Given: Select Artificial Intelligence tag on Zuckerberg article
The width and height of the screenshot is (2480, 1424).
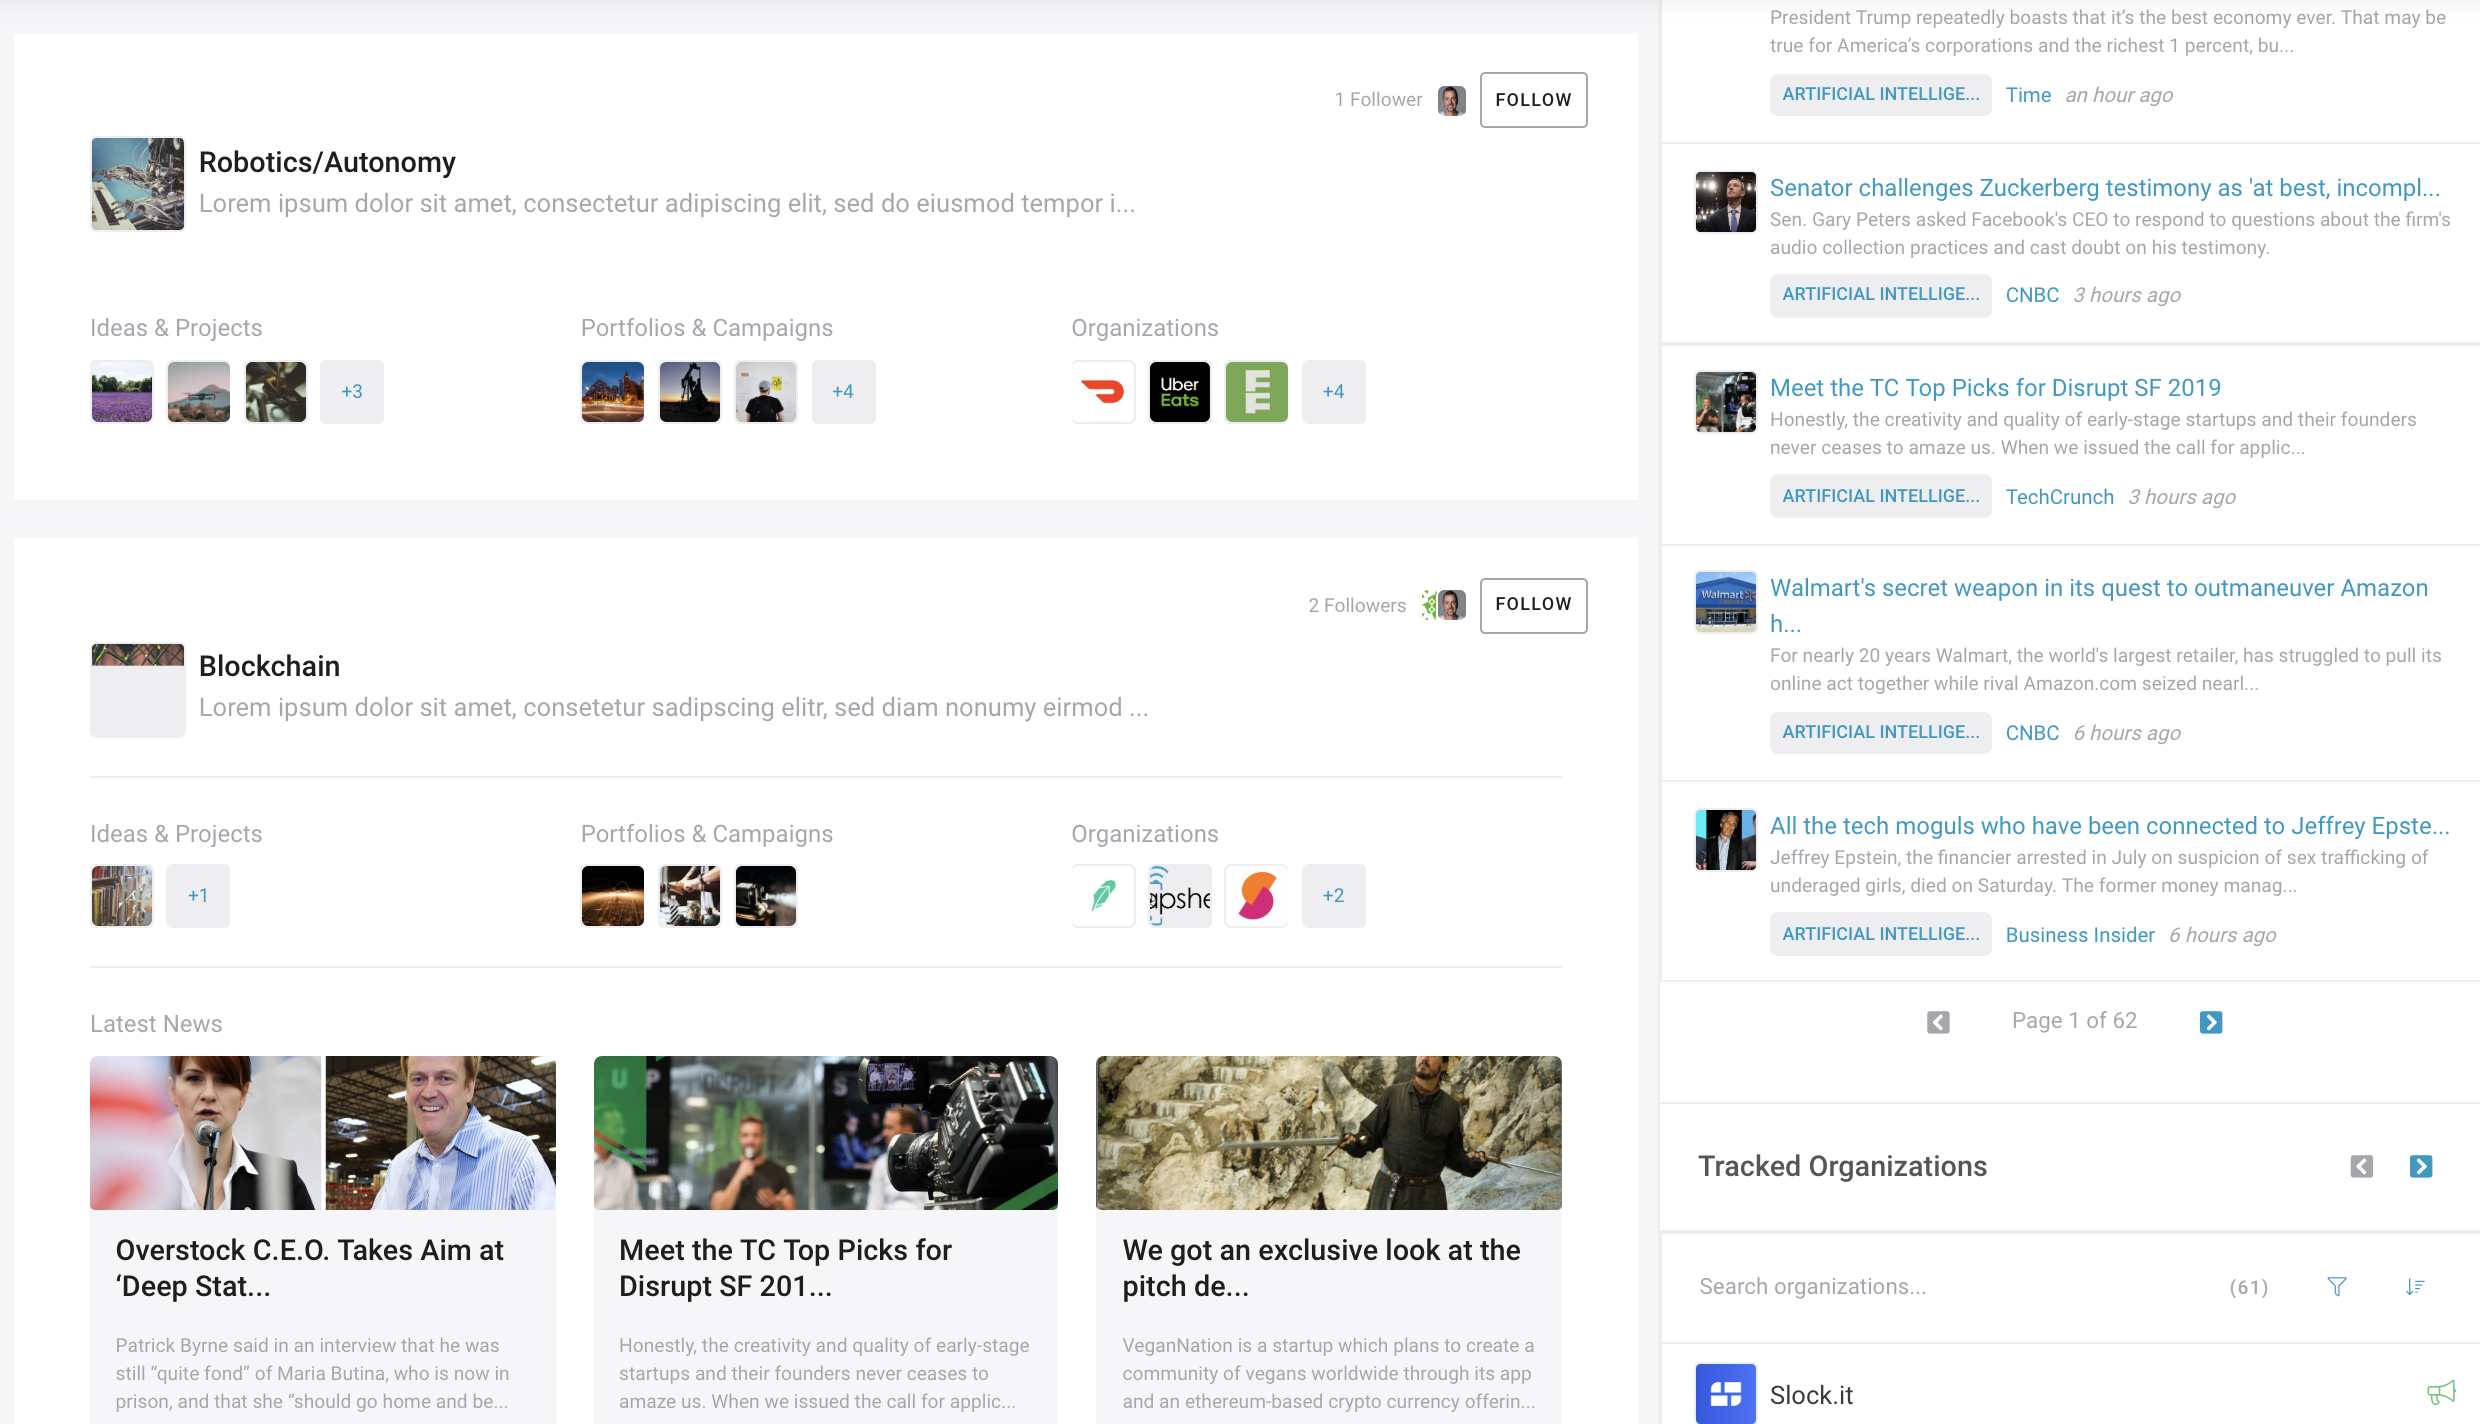Looking at the screenshot, I should pos(1881,295).
